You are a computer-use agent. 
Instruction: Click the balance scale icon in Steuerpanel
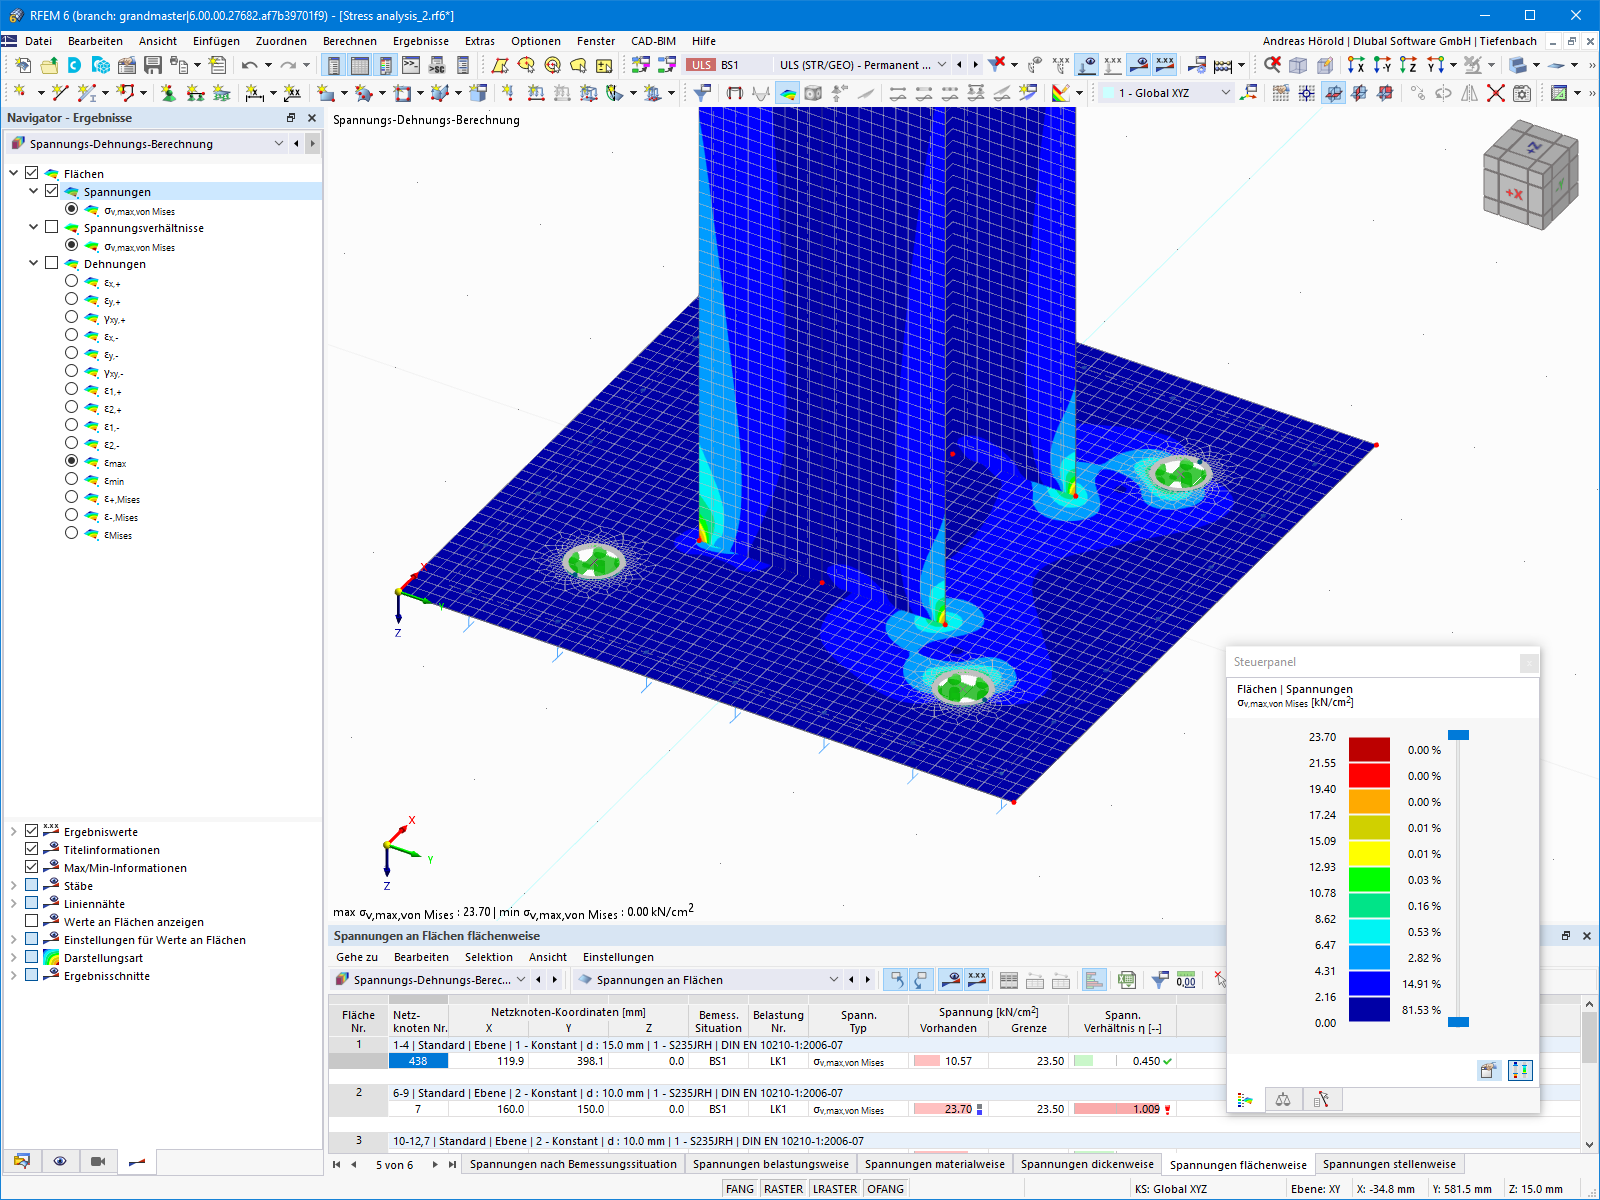pyautogui.click(x=1284, y=1098)
